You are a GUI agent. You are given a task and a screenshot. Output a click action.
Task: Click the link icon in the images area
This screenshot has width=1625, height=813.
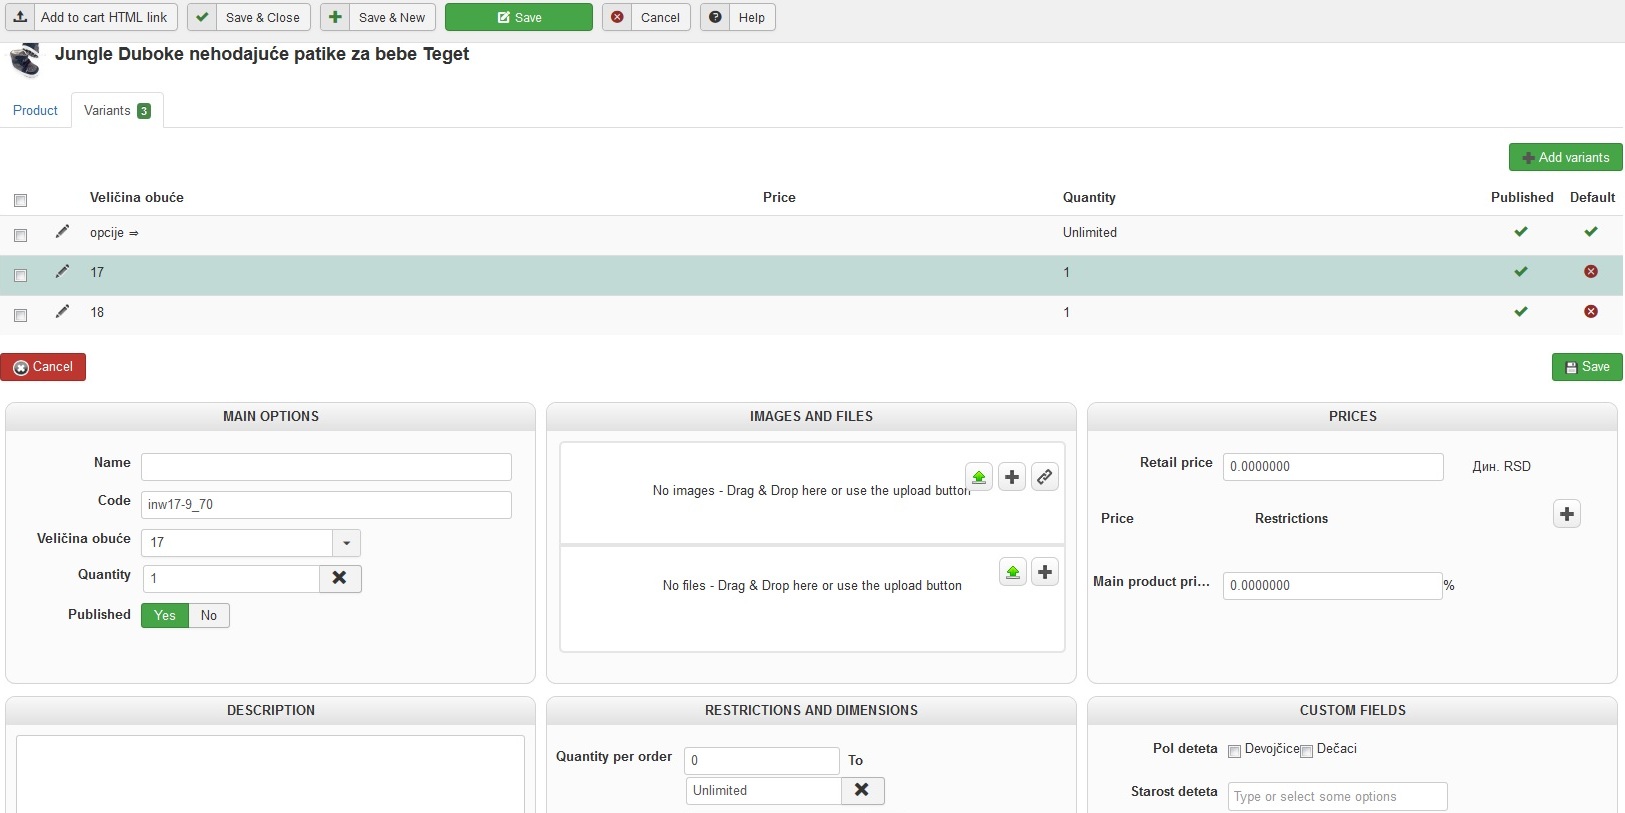click(x=1045, y=477)
